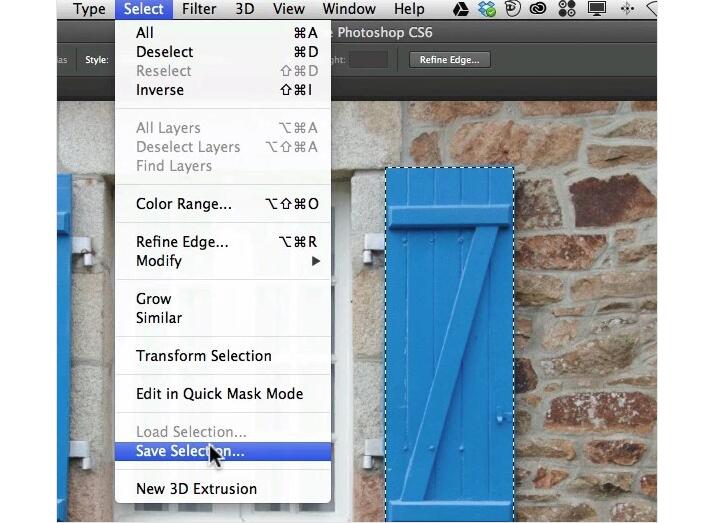
Task: Click the options bar field left of Refine Edge
Action: tap(369, 60)
